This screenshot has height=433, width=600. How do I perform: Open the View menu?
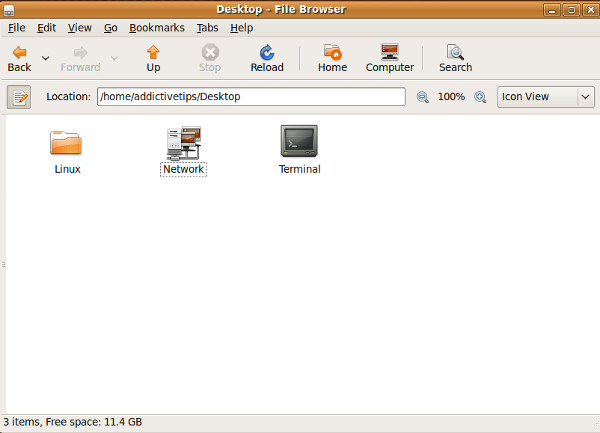pyautogui.click(x=80, y=28)
